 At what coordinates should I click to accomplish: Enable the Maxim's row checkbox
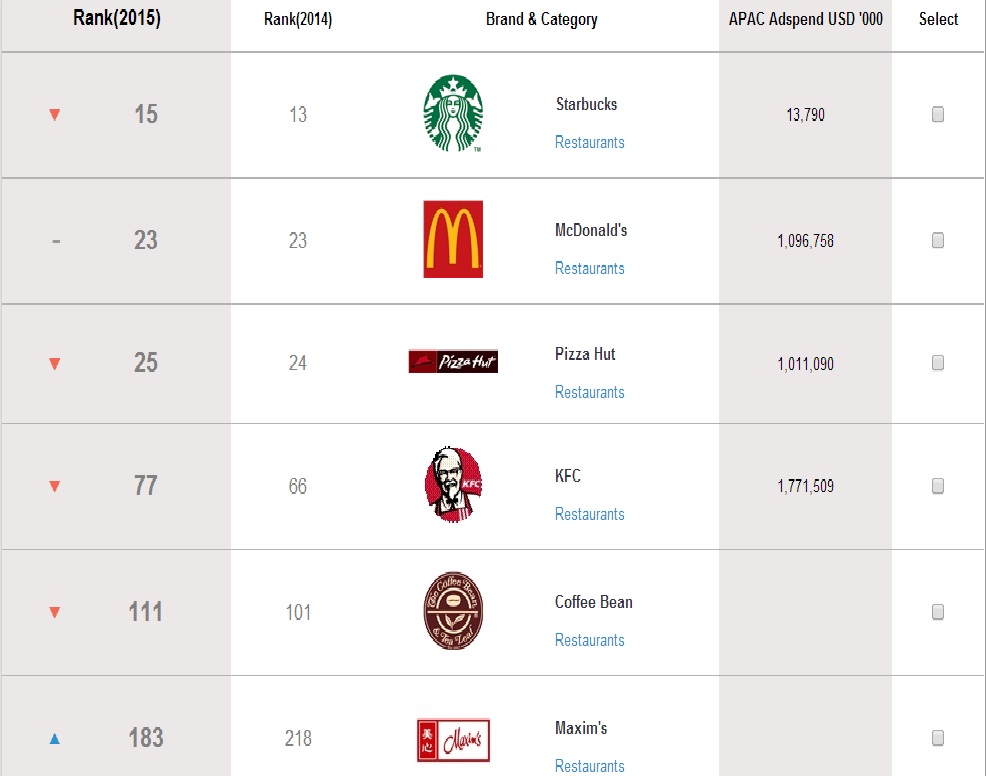[938, 738]
